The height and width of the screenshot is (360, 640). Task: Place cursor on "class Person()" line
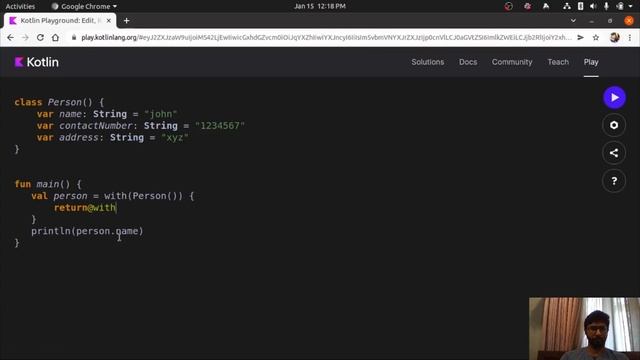(x=59, y=102)
